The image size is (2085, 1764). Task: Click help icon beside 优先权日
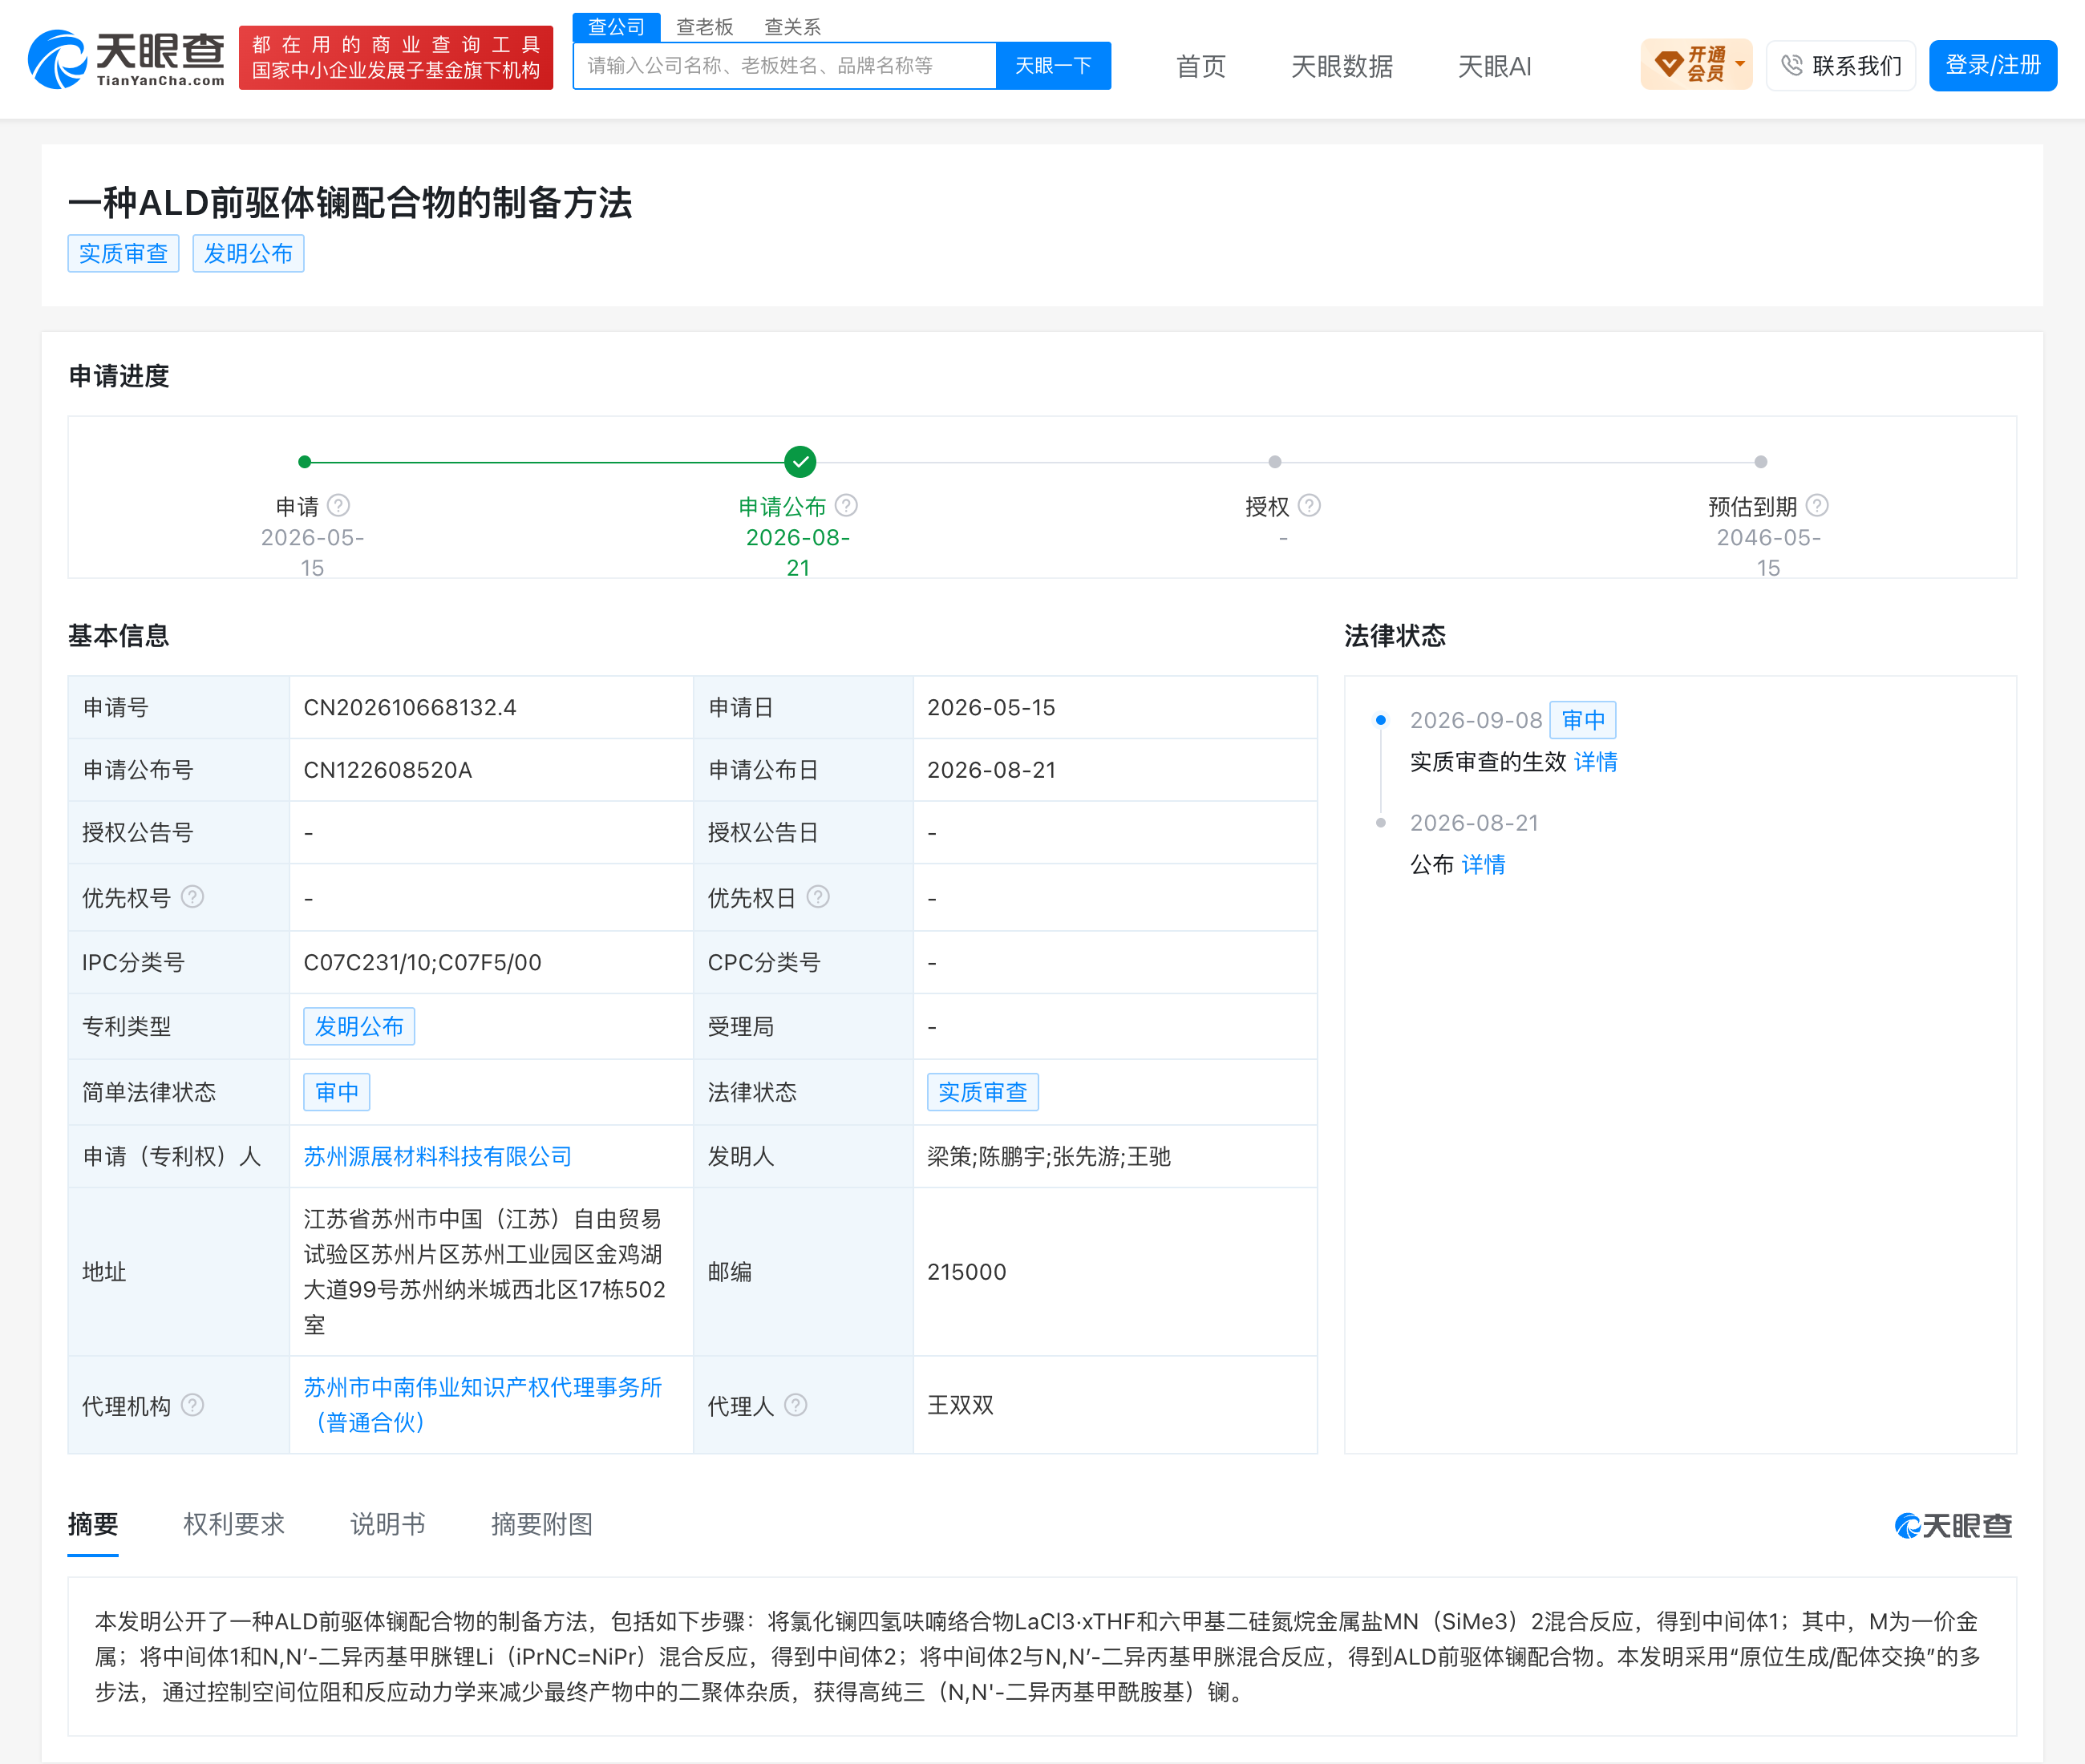[x=818, y=897]
